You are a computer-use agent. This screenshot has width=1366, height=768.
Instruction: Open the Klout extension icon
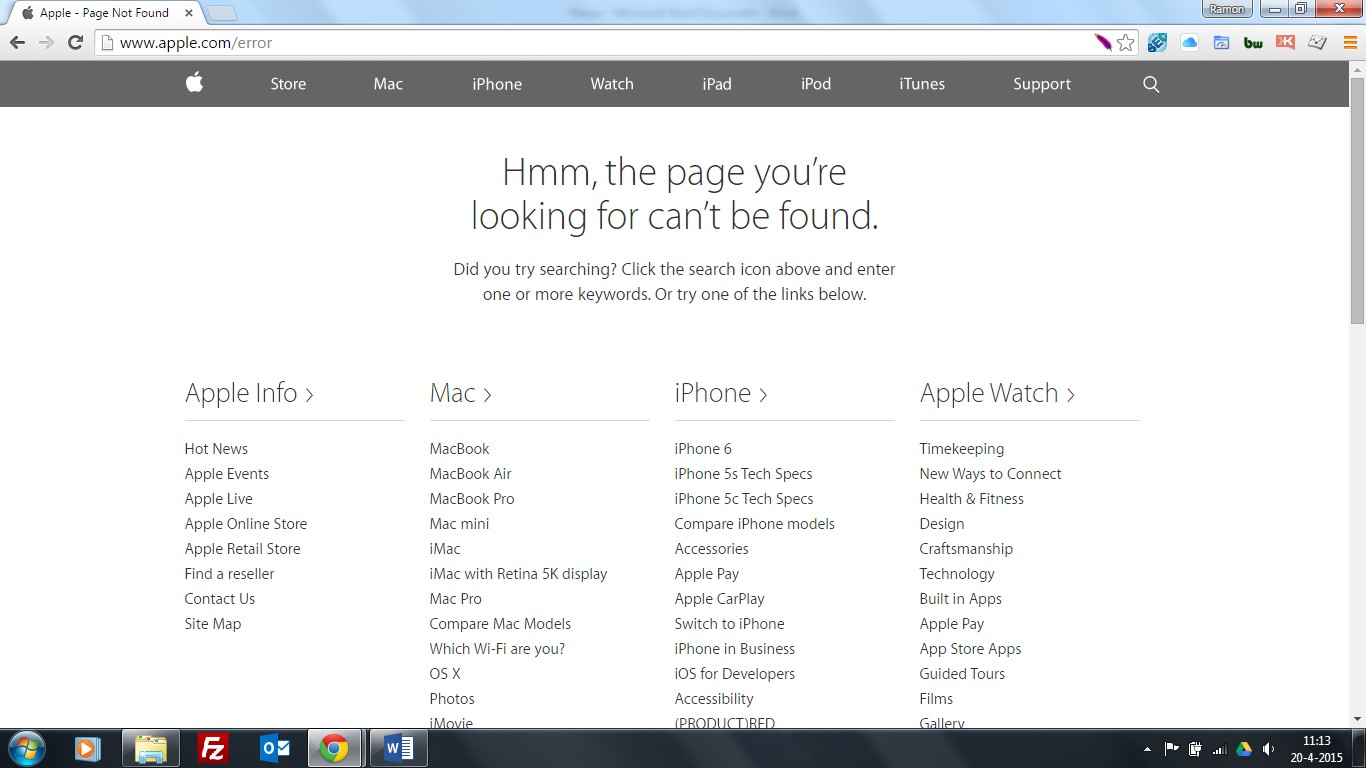[x=1285, y=42]
